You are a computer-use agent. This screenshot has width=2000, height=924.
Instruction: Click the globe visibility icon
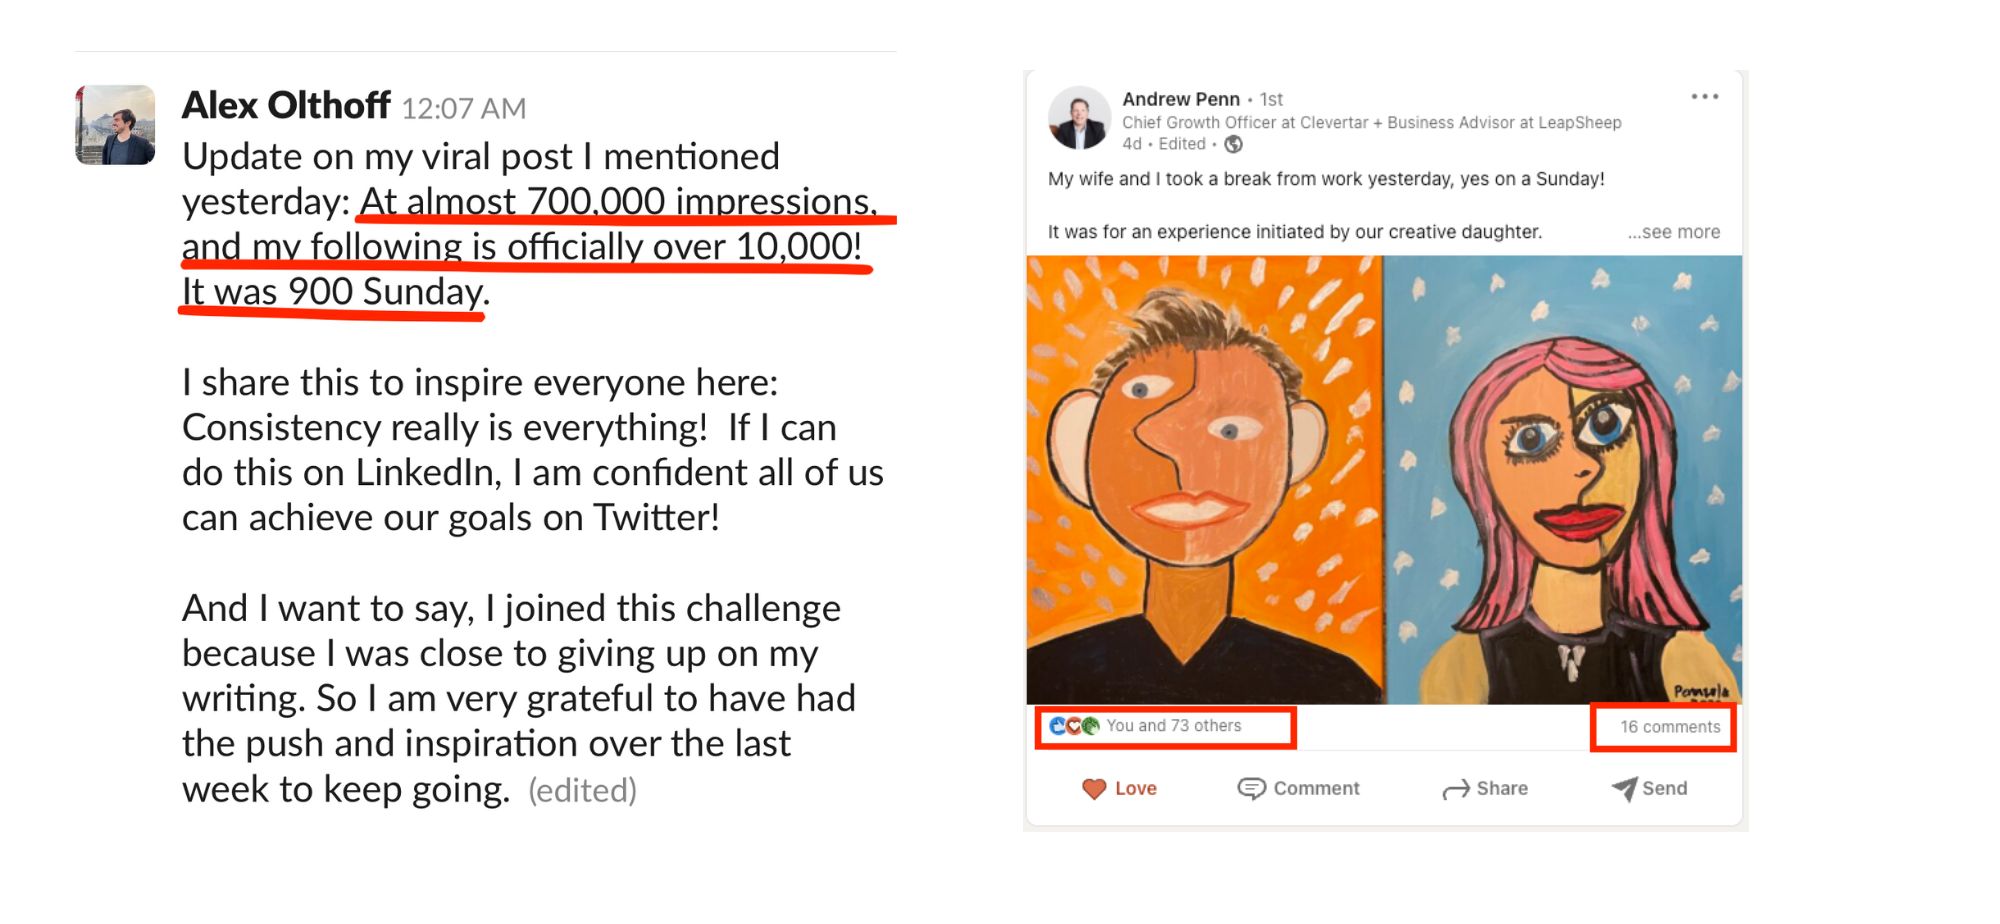(x=1234, y=144)
